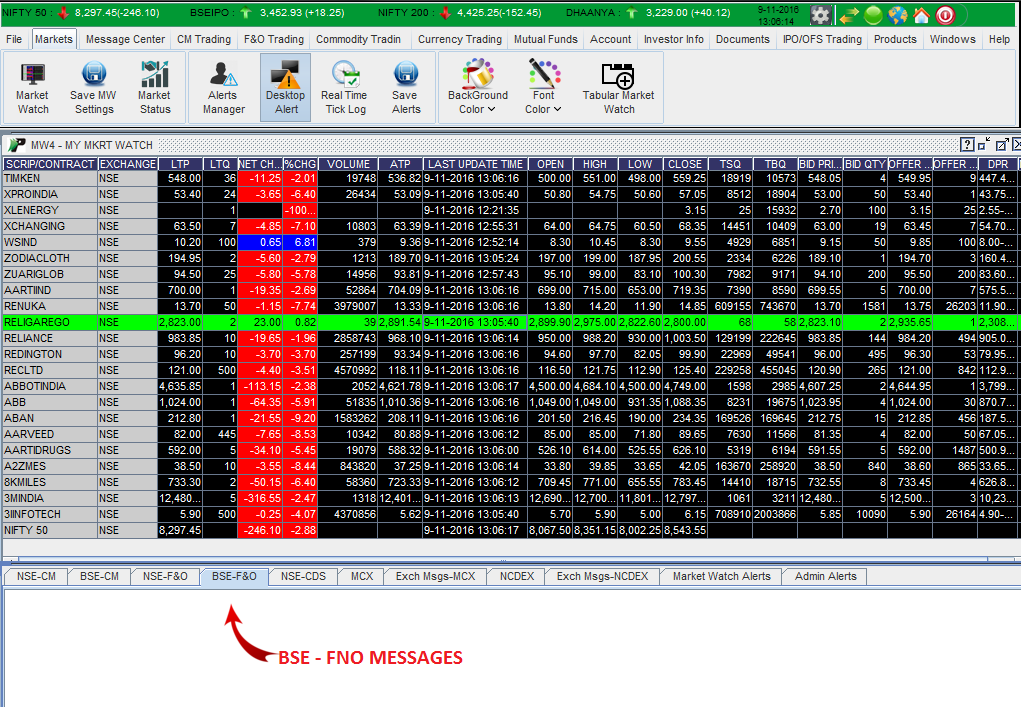Click the yellow swap arrows icon top right
Viewport: 1021px width, 707px height.
pyautogui.click(x=848, y=14)
